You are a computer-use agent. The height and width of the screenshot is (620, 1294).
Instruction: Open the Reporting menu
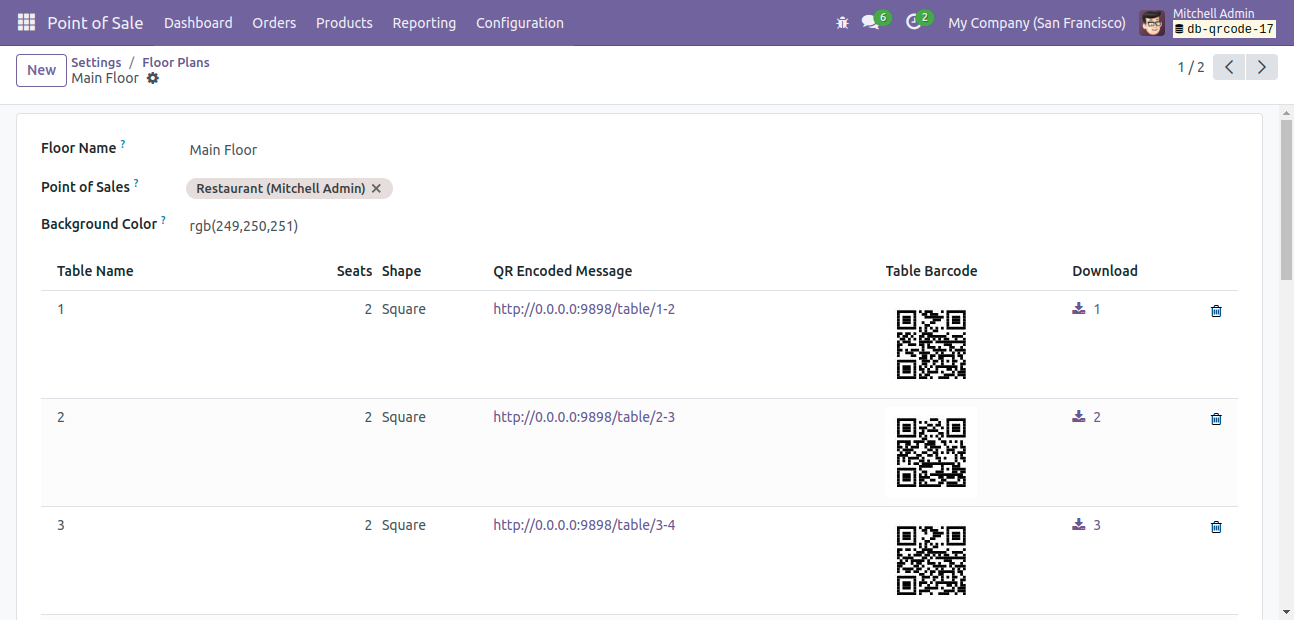pyautogui.click(x=424, y=22)
